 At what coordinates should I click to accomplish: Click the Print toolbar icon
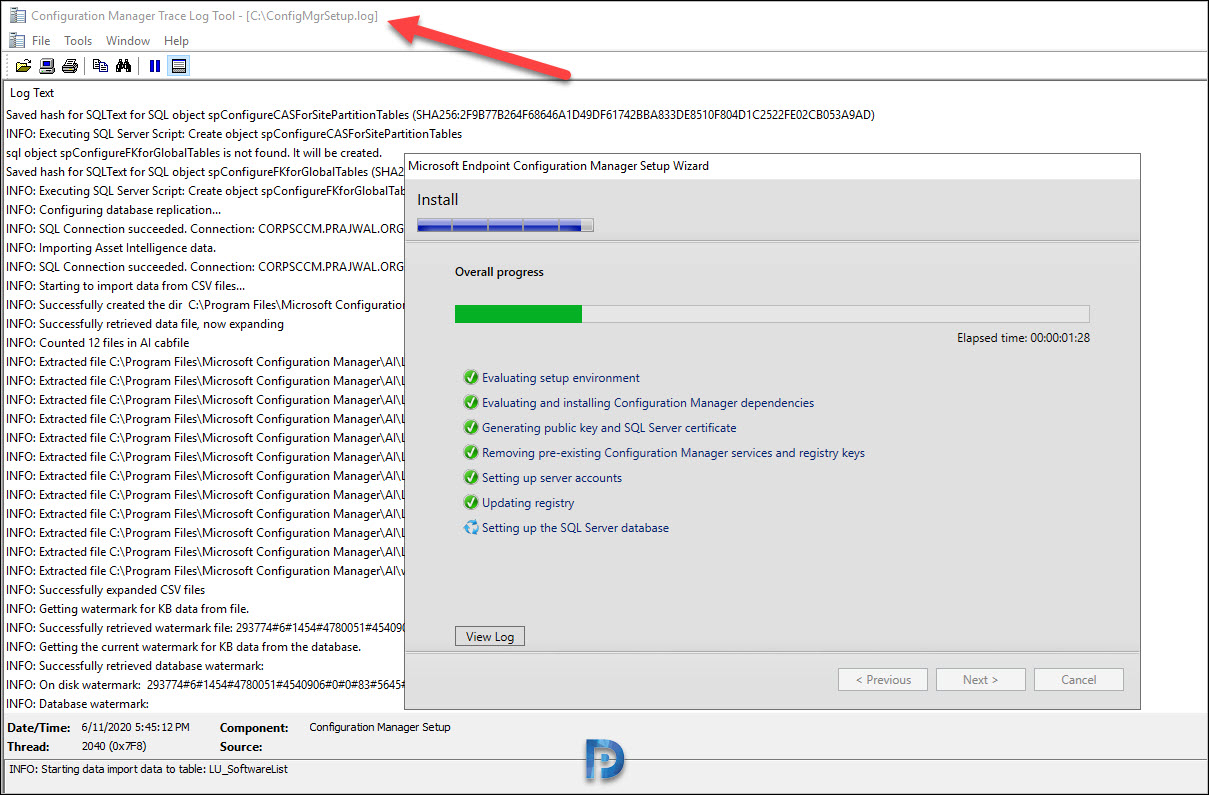(70, 66)
